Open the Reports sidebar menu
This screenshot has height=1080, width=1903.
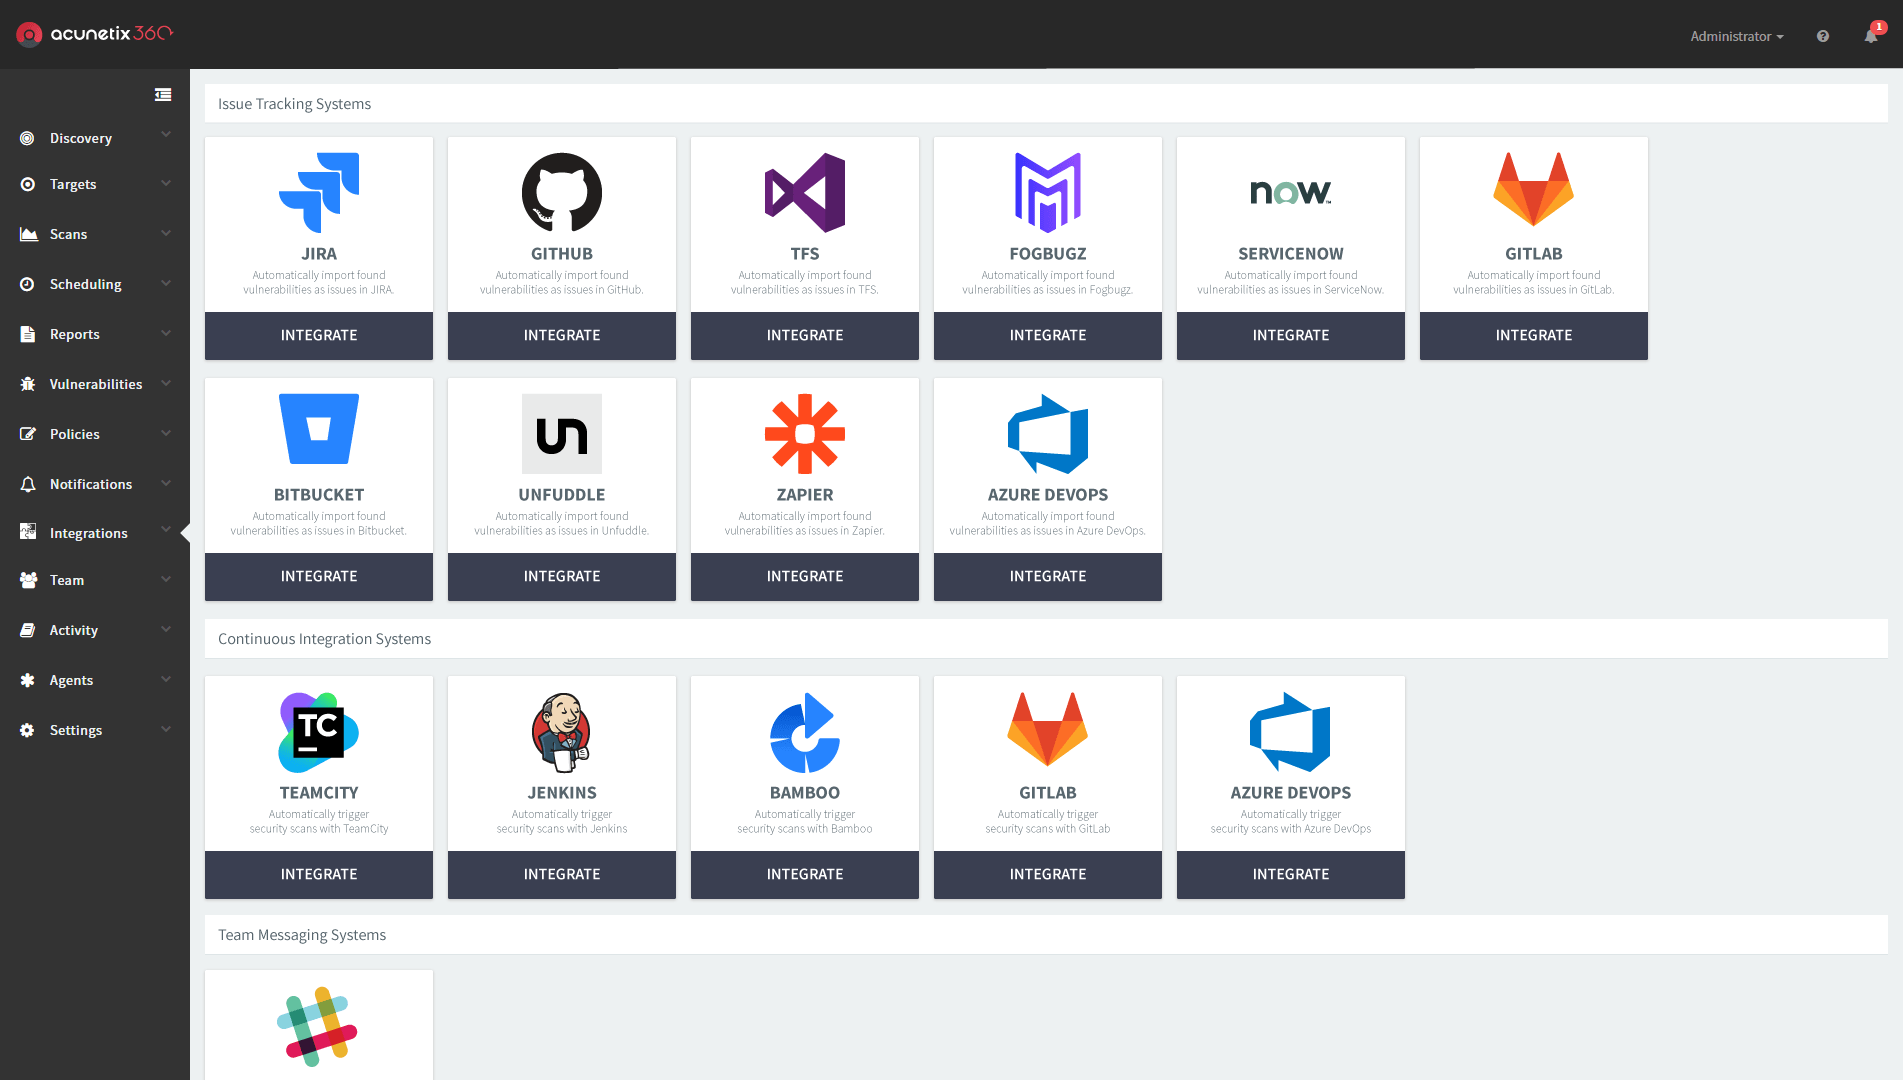tap(74, 334)
